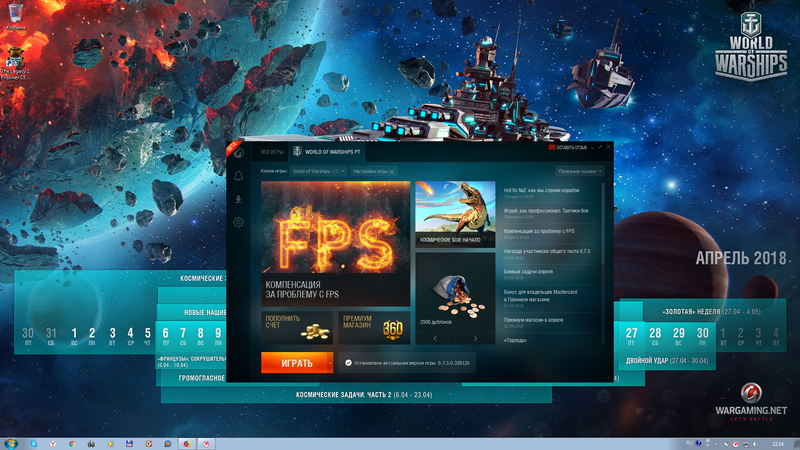Image resolution: width=800 pixels, height=450 pixels.
Task: Click ПОПОЛНИТЬ СЧЁТ button
Action: [296, 327]
